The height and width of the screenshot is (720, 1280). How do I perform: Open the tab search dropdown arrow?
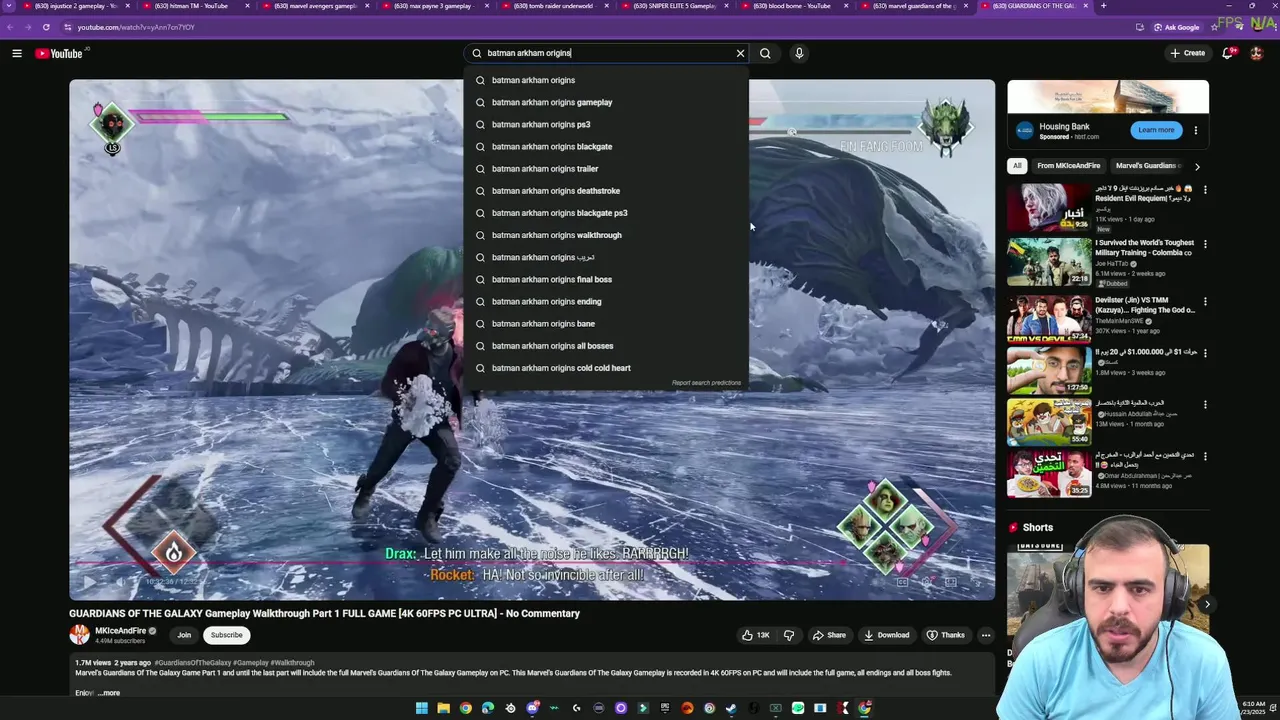(x=9, y=6)
